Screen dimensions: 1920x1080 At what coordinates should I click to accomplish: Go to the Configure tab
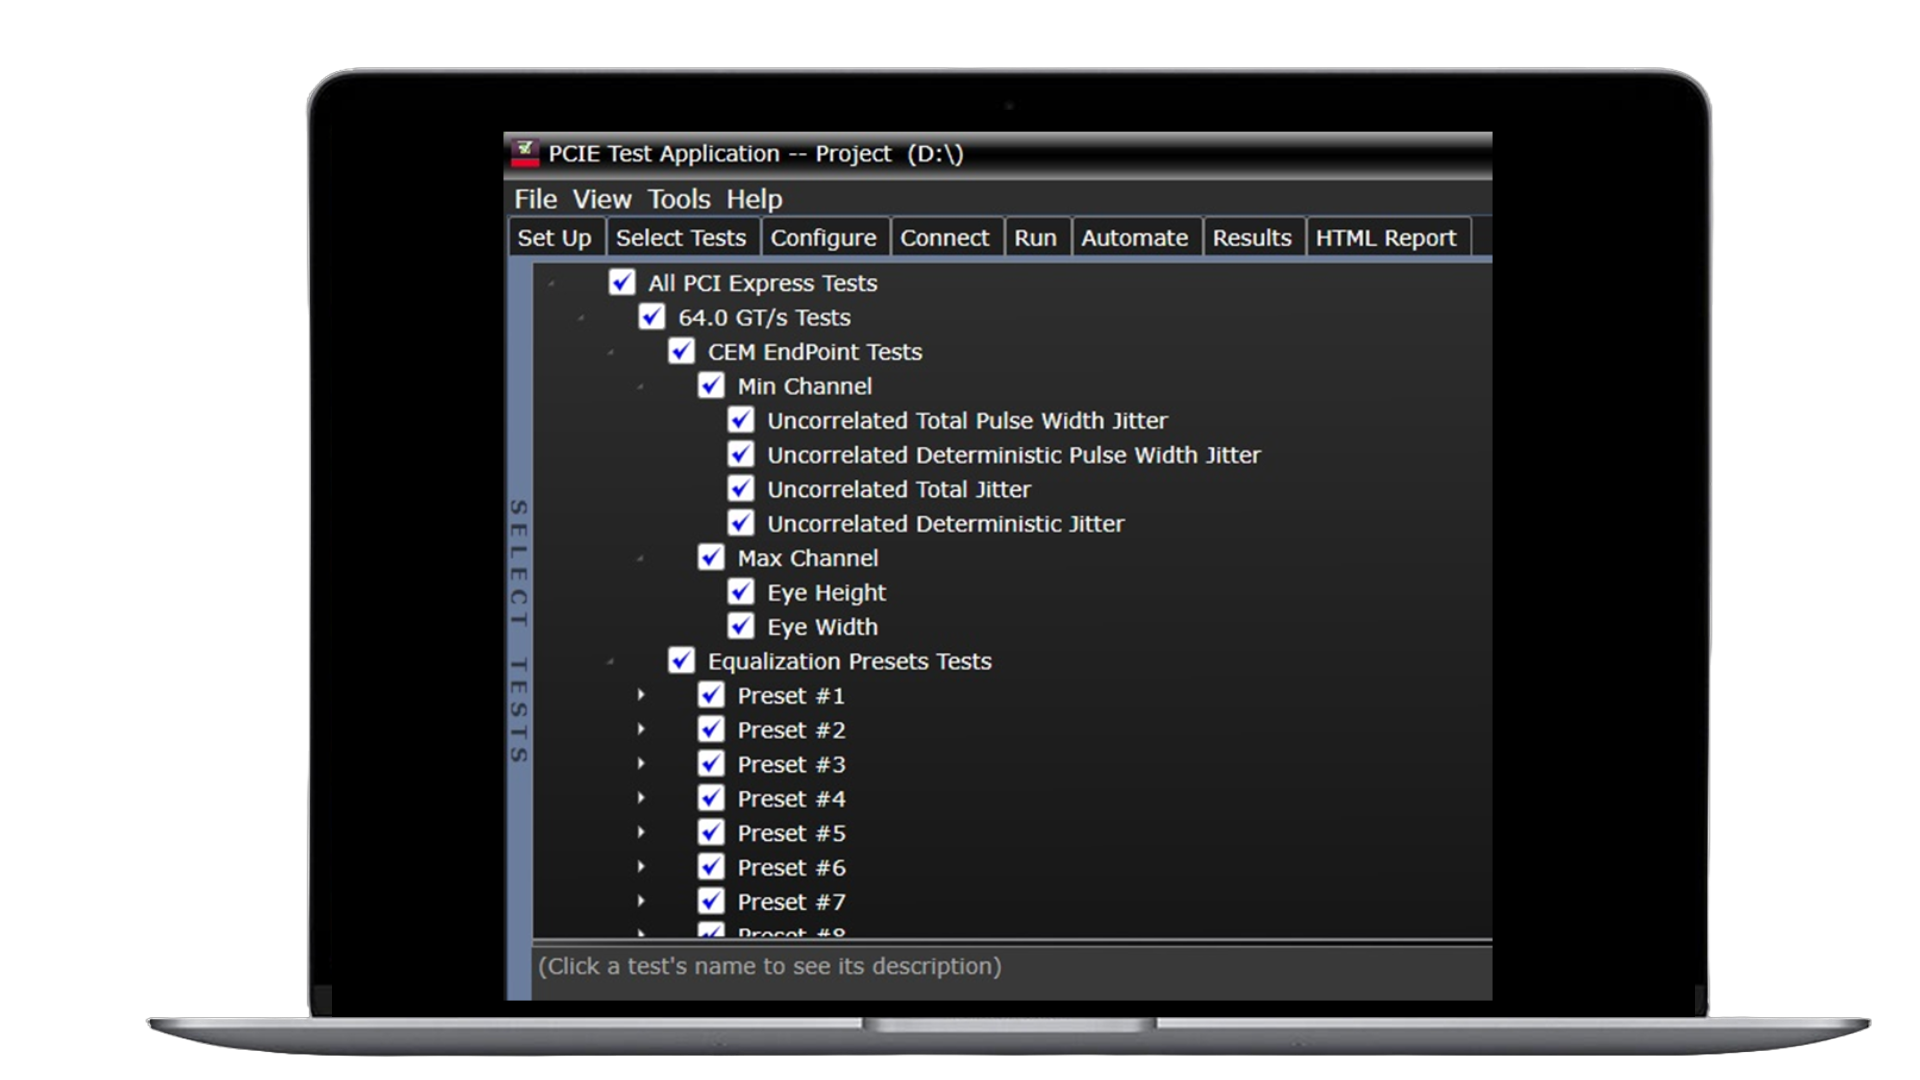pos(824,238)
